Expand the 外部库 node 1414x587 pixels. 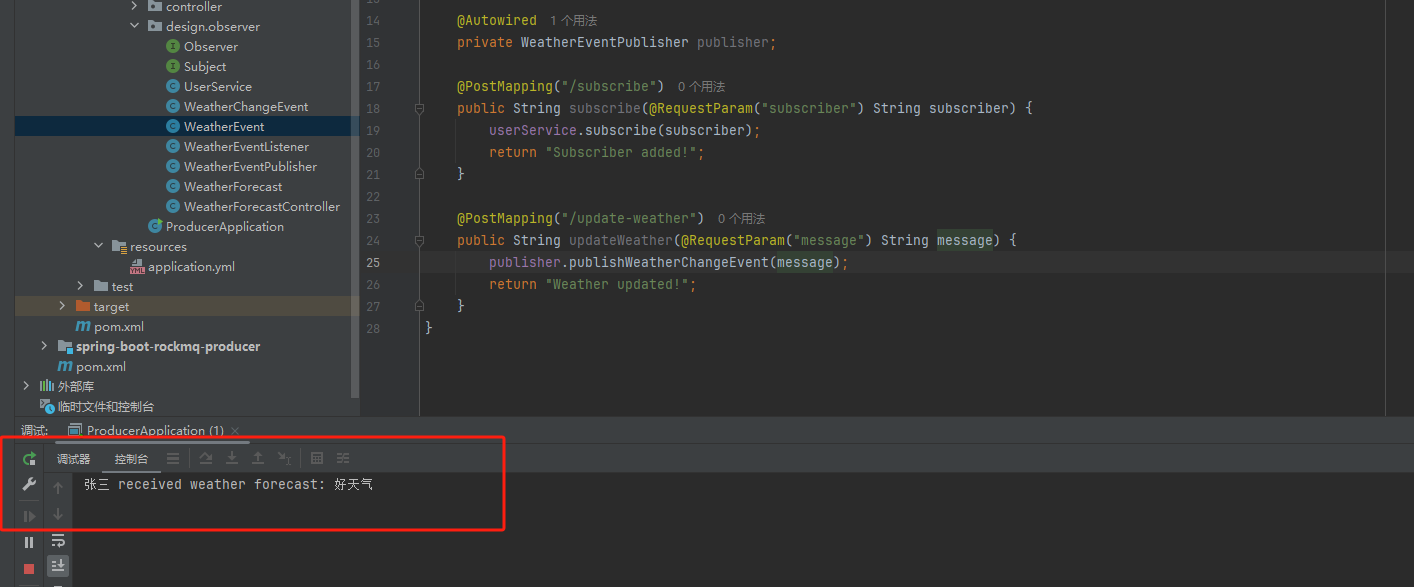click(x=27, y=386)
